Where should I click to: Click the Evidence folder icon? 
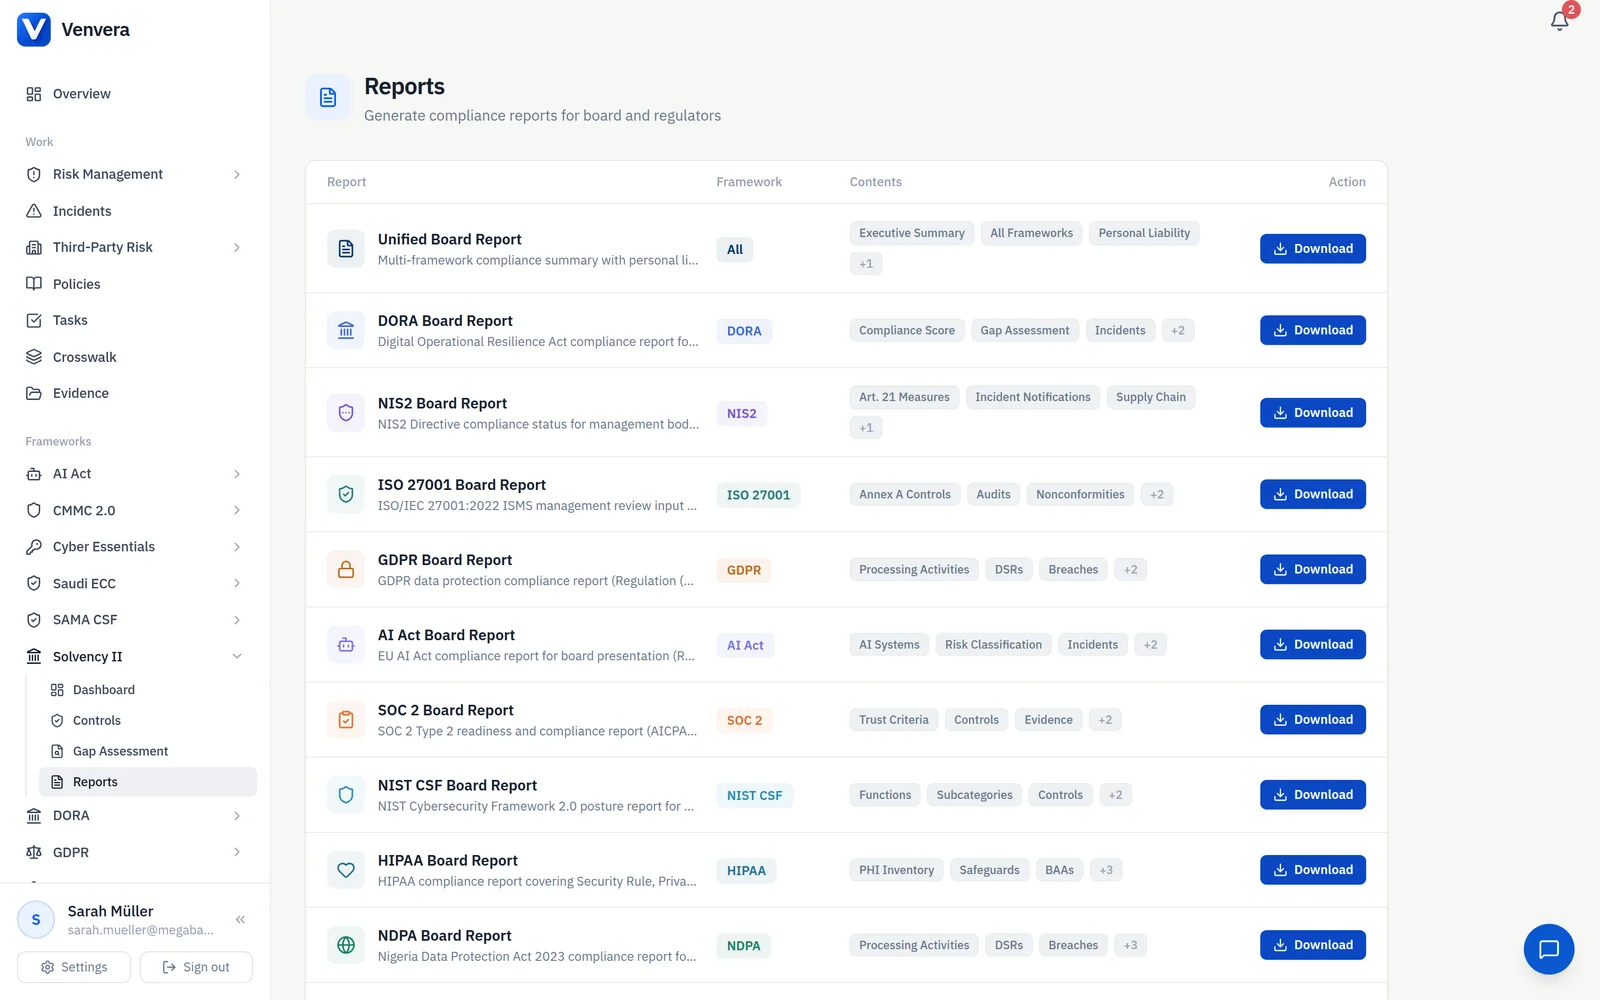click(34, 393)
